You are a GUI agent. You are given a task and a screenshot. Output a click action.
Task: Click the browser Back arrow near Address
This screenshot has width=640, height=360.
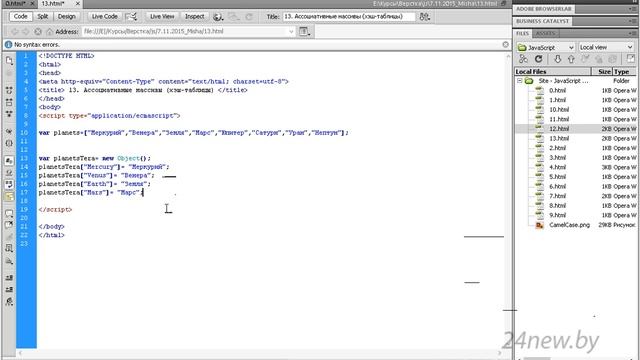click(15, 31)
